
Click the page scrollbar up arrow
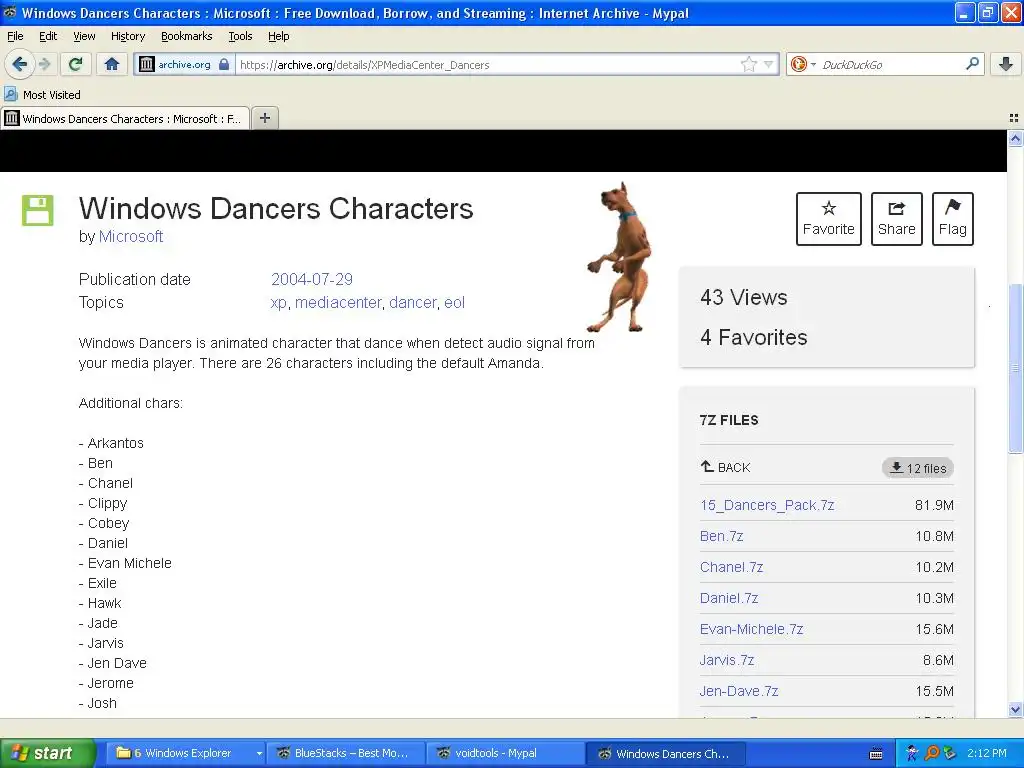(x=1015, y=138)
